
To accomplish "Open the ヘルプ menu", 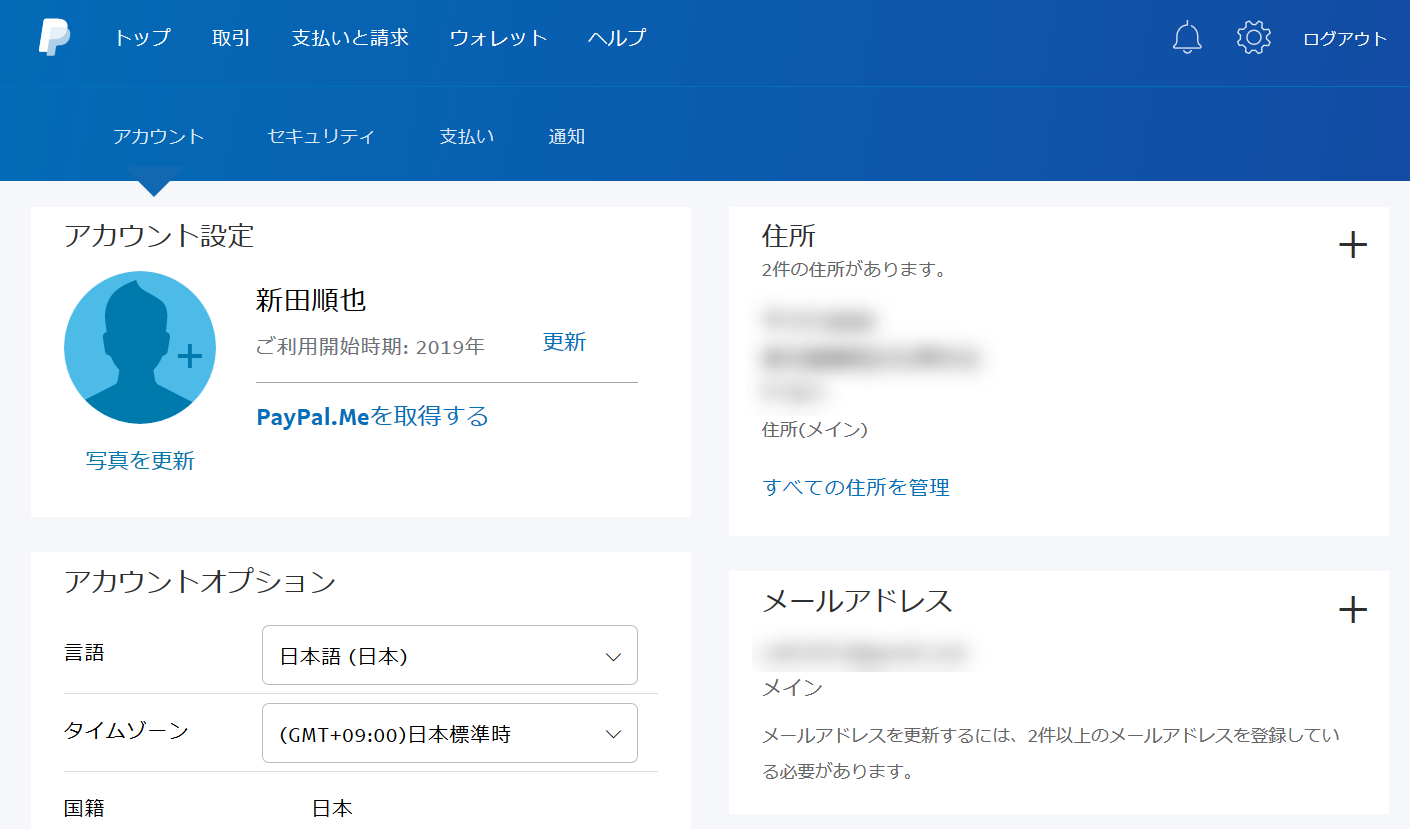I will click(x=616, y=38).
